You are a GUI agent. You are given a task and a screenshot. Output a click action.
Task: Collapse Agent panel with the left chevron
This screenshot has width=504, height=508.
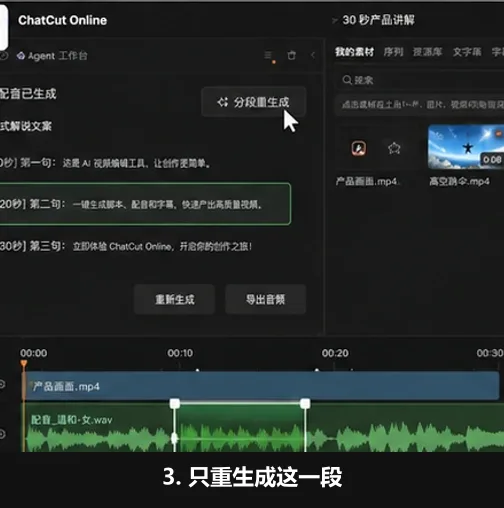pyautogui.click(x=313, y=55)
